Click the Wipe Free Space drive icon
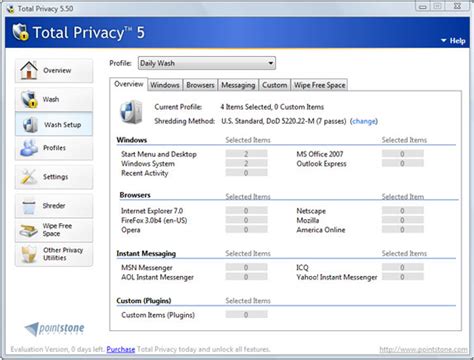The image size is (474, 360). [x=29, y=230]
